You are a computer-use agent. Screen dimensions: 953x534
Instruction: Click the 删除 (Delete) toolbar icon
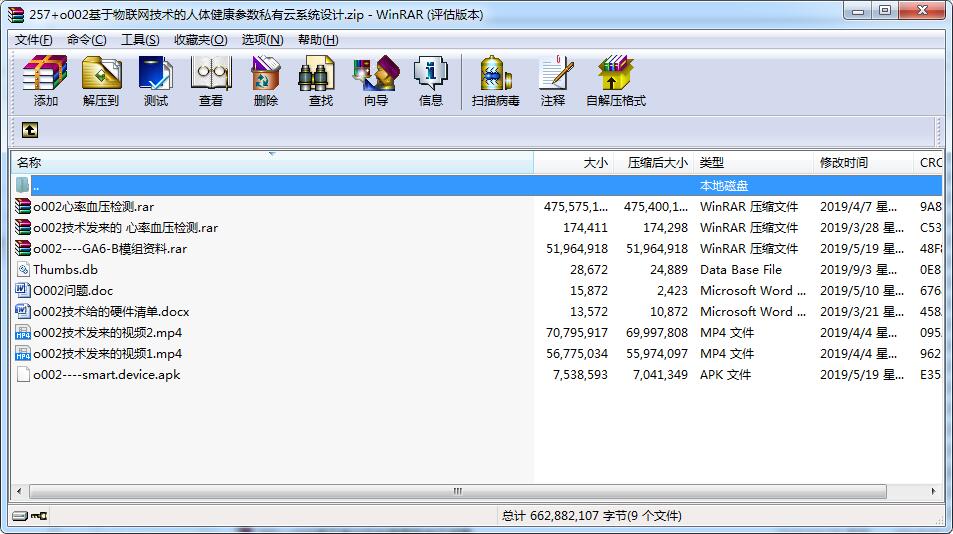pyautogui.click(x=266, y=81)
